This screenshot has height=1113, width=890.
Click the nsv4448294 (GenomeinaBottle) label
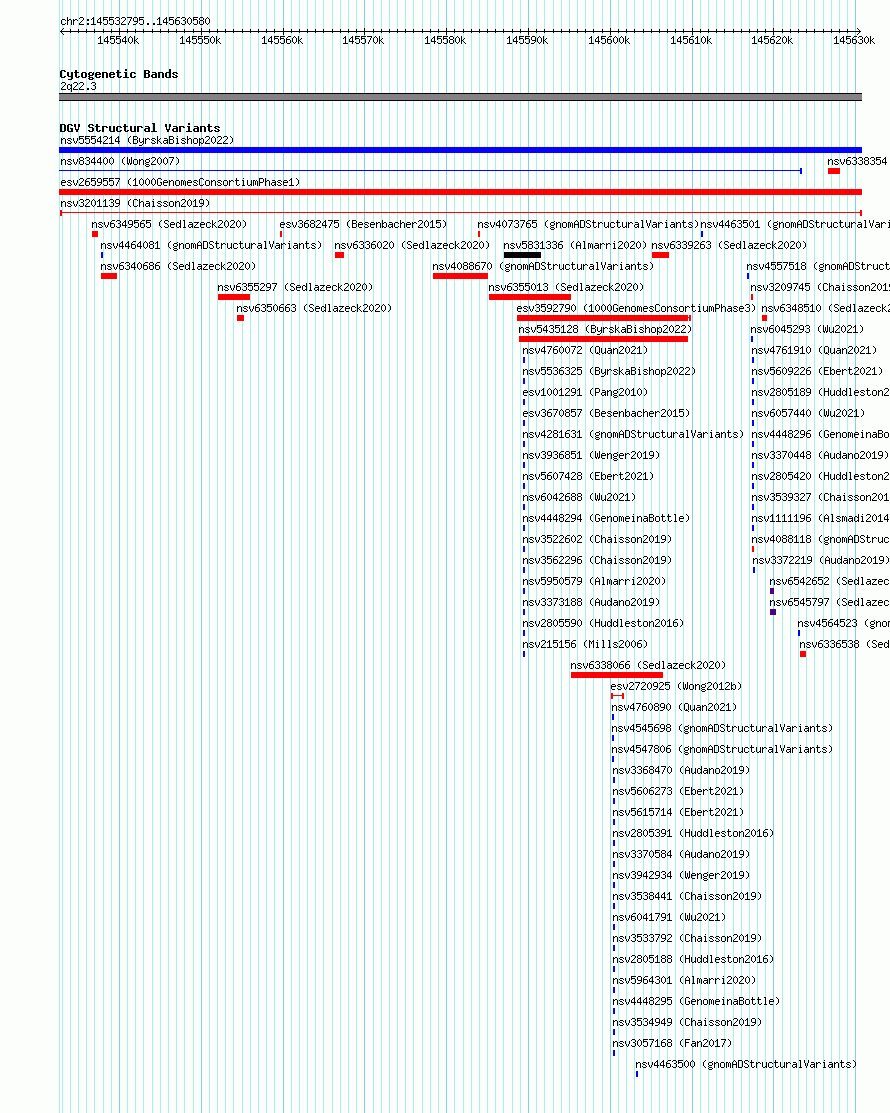click(x=606, y=519)
